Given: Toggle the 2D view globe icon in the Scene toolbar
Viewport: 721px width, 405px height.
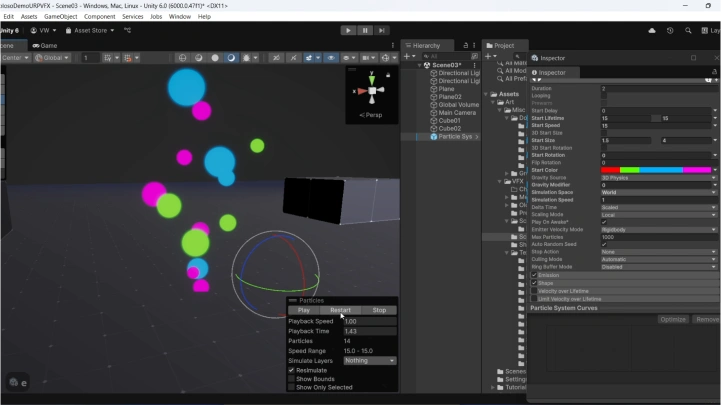Looking at the screenshot, I should point(183,57).
